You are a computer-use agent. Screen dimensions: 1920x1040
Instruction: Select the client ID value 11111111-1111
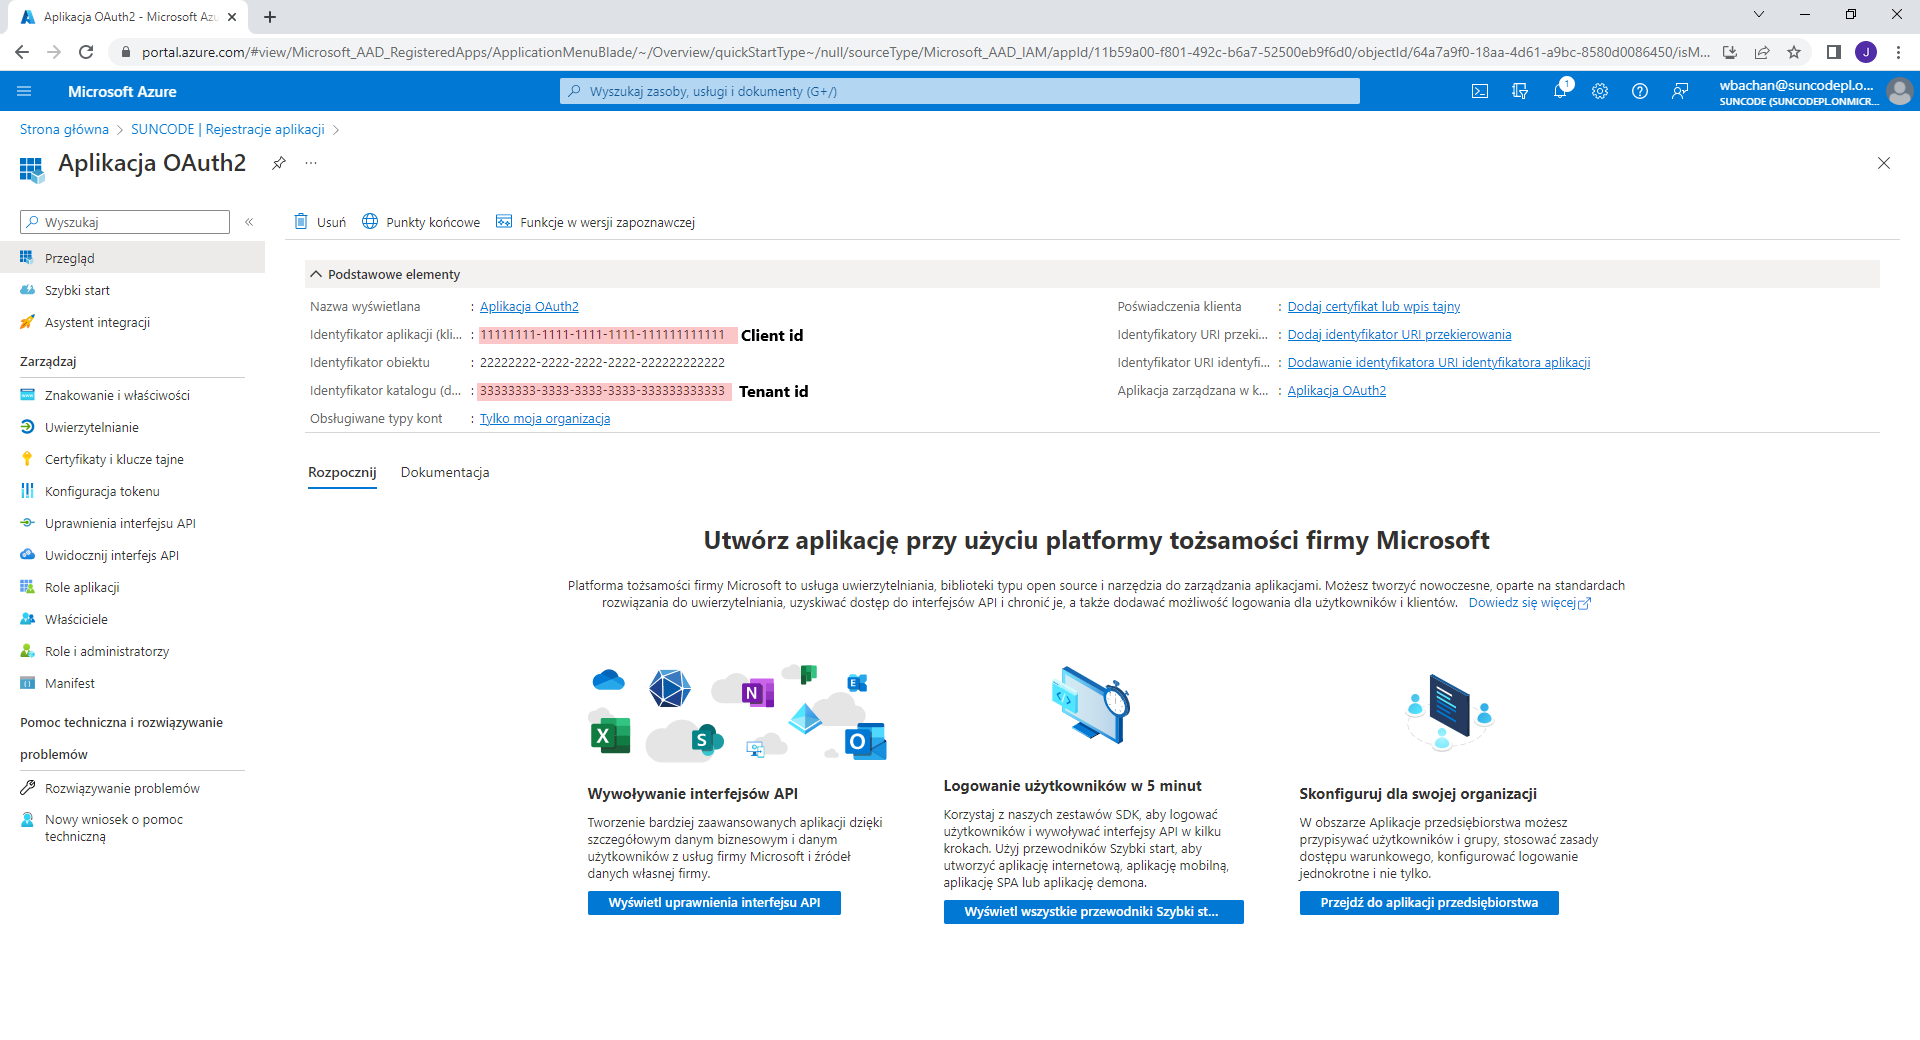coord(602,335)
